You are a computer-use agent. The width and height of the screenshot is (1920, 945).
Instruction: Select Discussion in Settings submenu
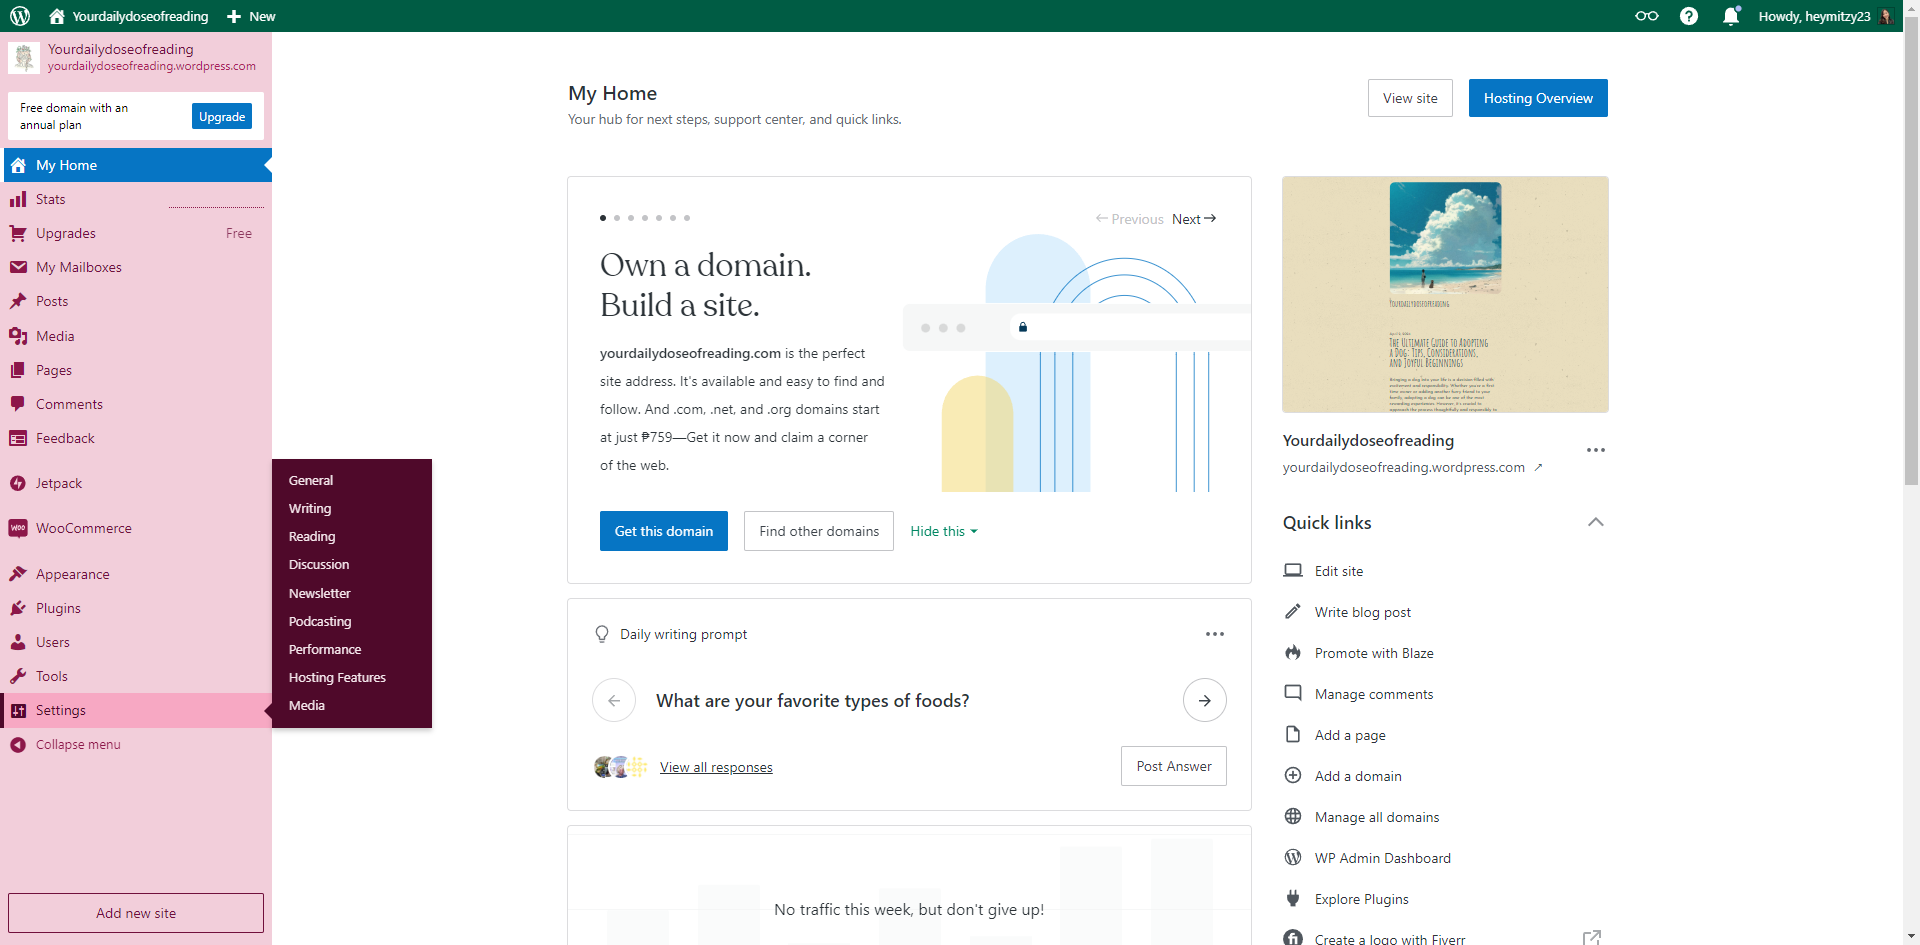click(319, 564)
